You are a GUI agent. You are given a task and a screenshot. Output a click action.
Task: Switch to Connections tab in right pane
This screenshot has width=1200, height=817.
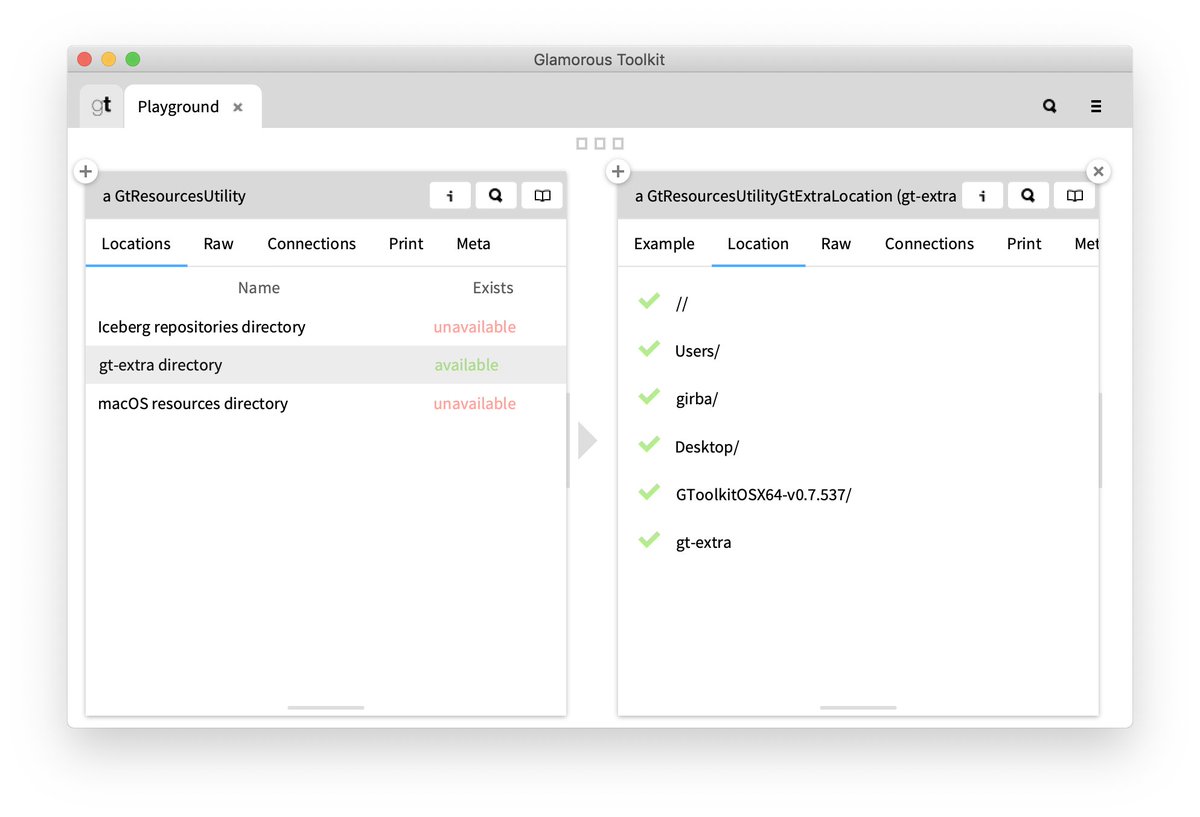tap(929, 244)
